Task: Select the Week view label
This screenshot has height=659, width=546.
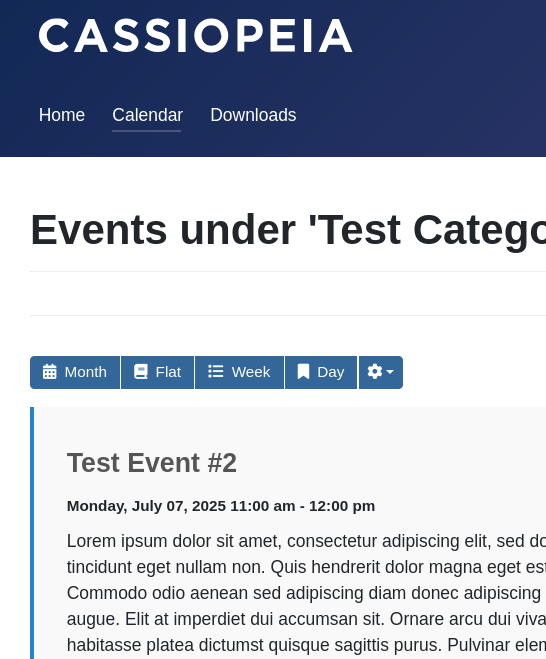Action: [251, 372]
